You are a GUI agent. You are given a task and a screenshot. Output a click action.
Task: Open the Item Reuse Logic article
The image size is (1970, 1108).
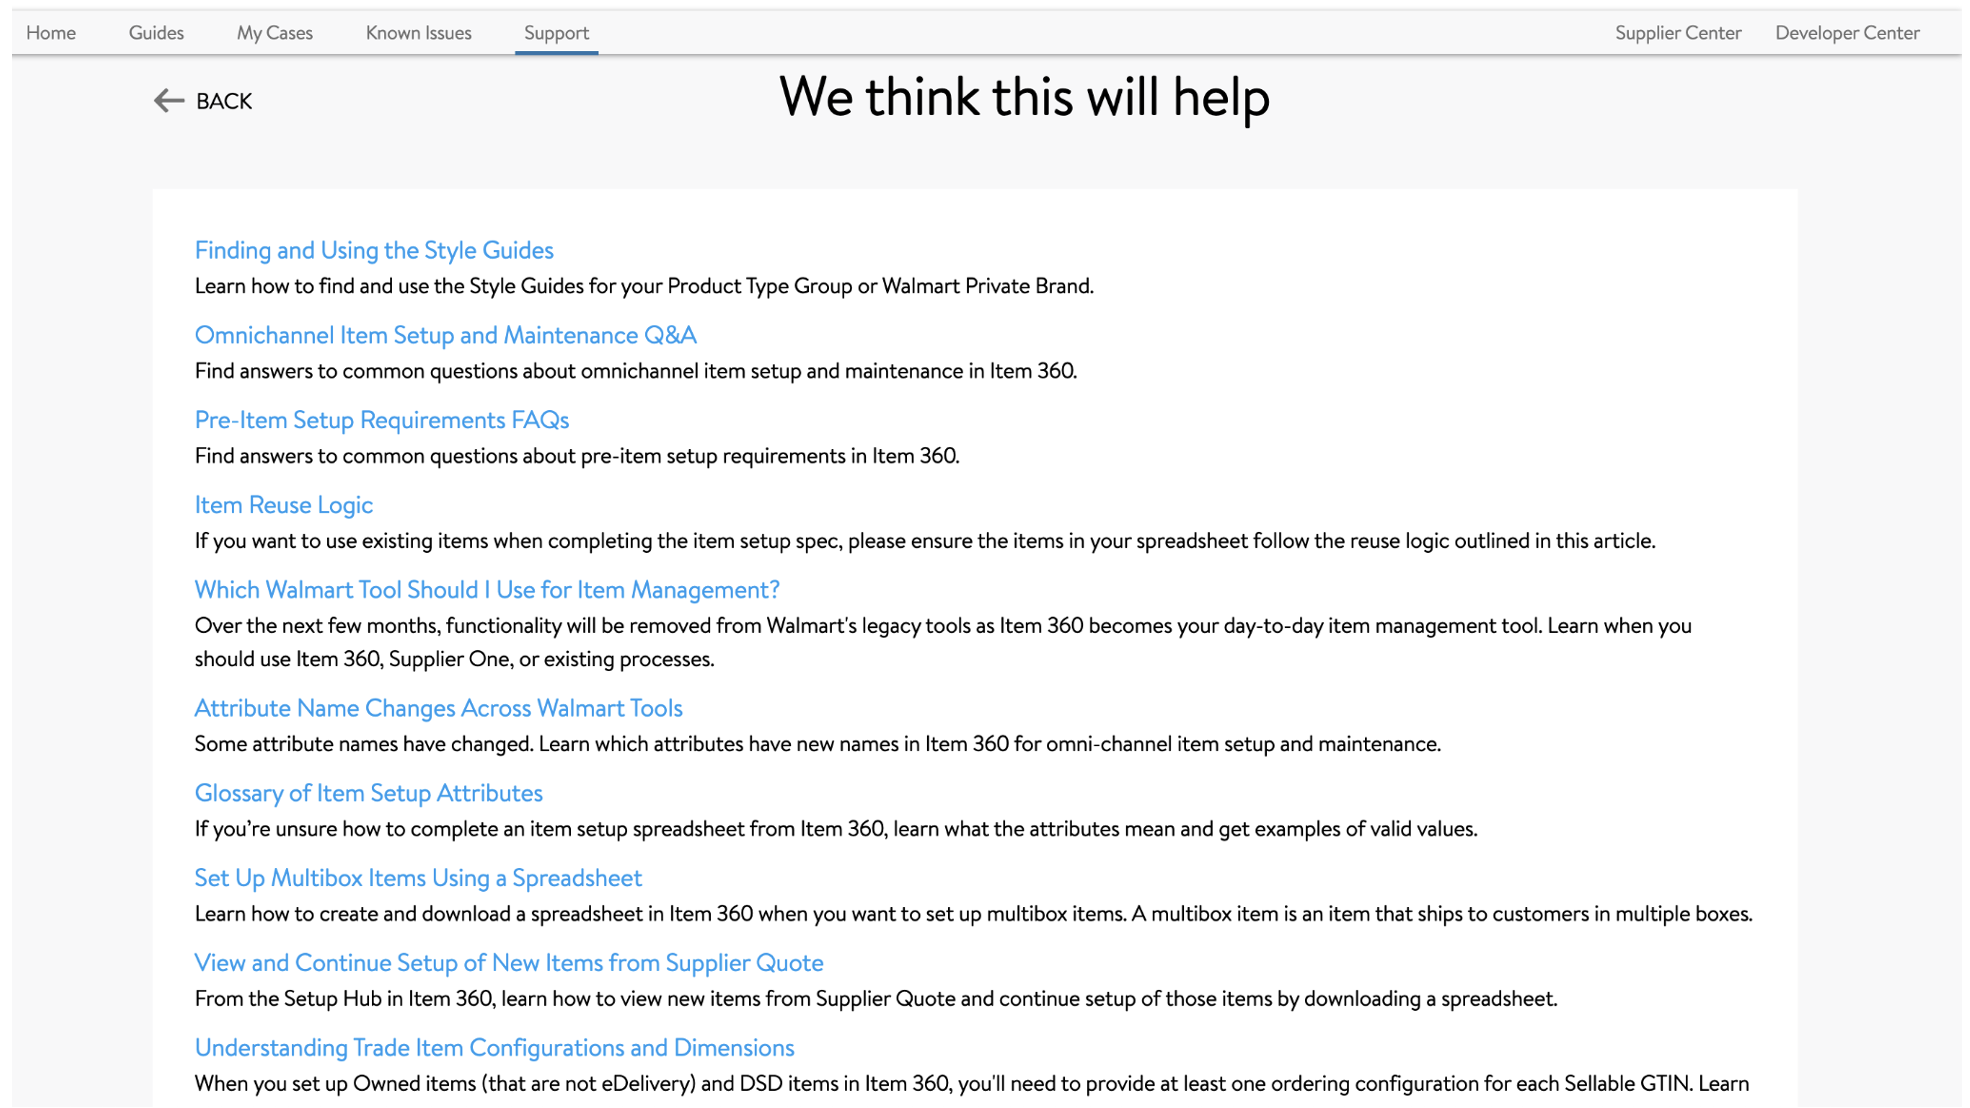(x=283, y=505)
